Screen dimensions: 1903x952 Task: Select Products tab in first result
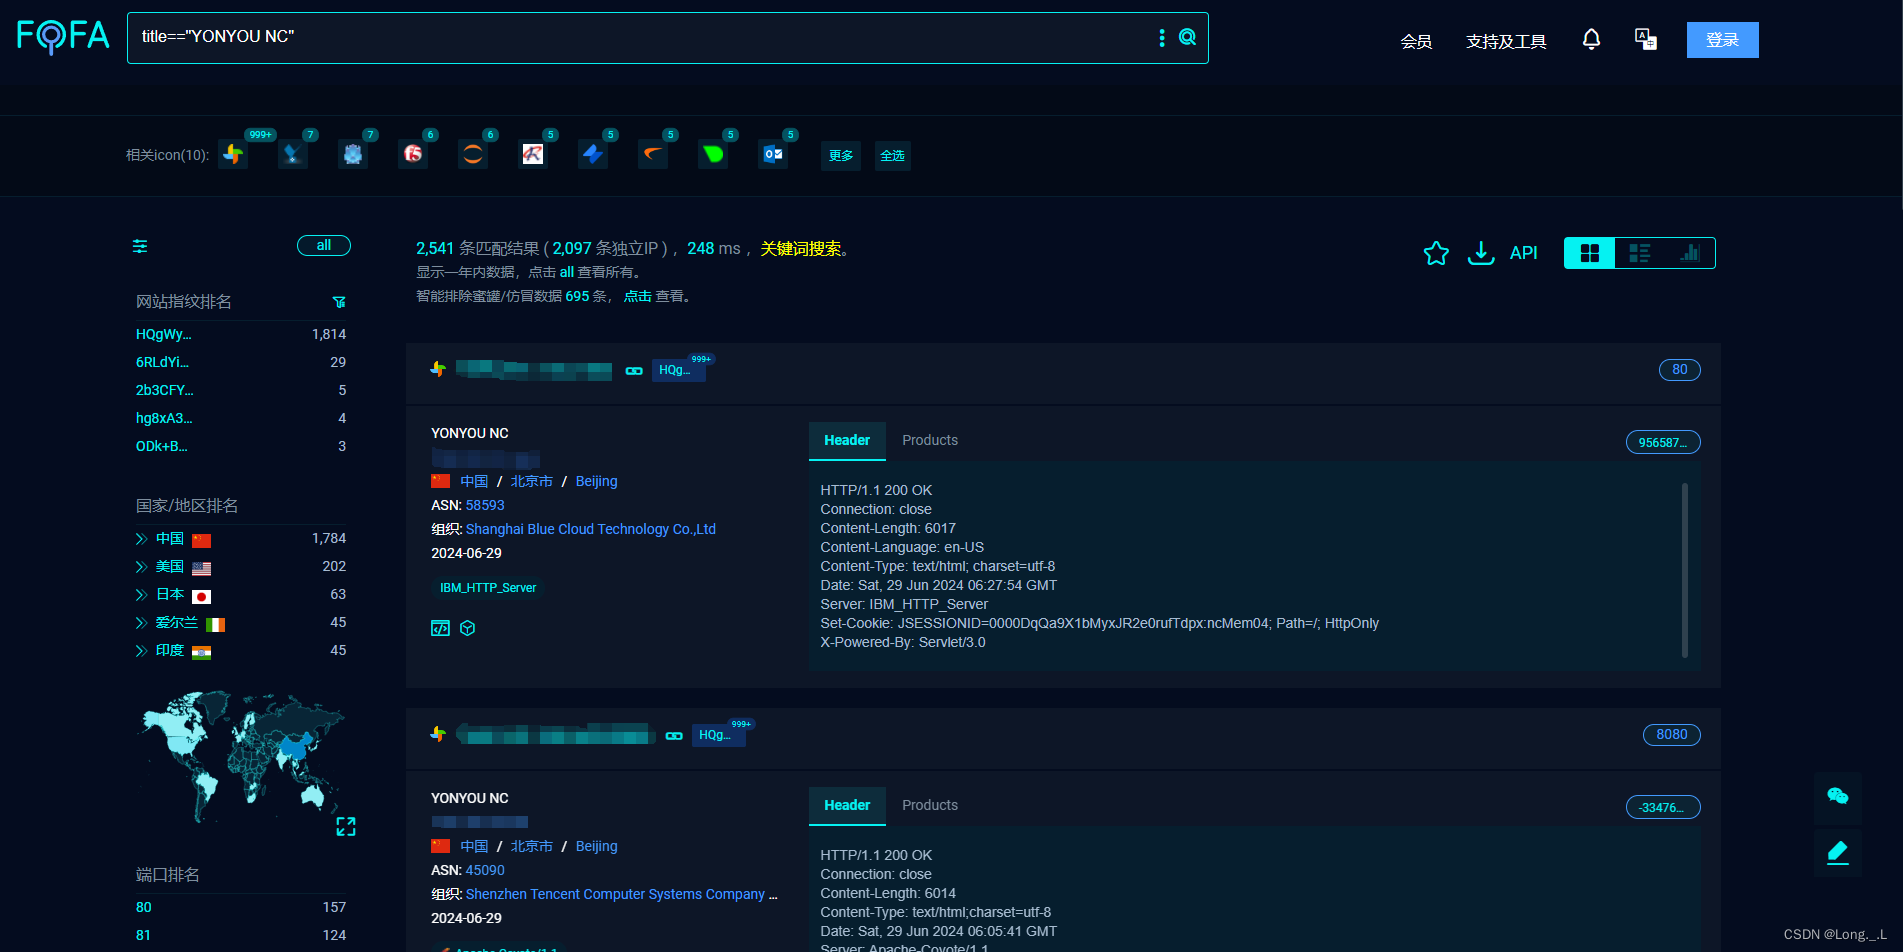coord(930,440)
